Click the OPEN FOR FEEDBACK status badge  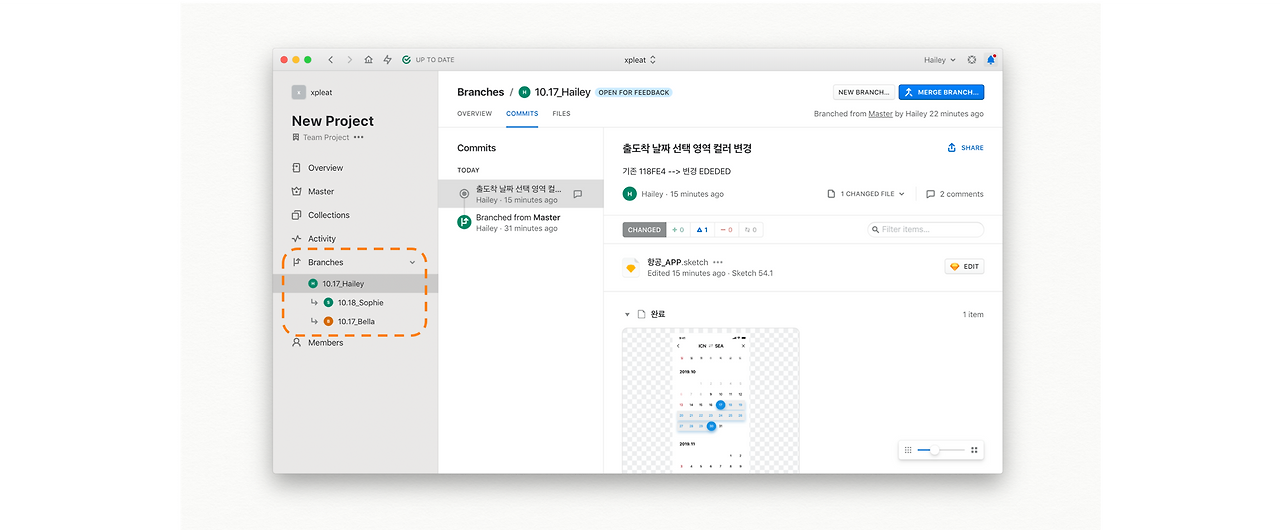coord(634,92)
